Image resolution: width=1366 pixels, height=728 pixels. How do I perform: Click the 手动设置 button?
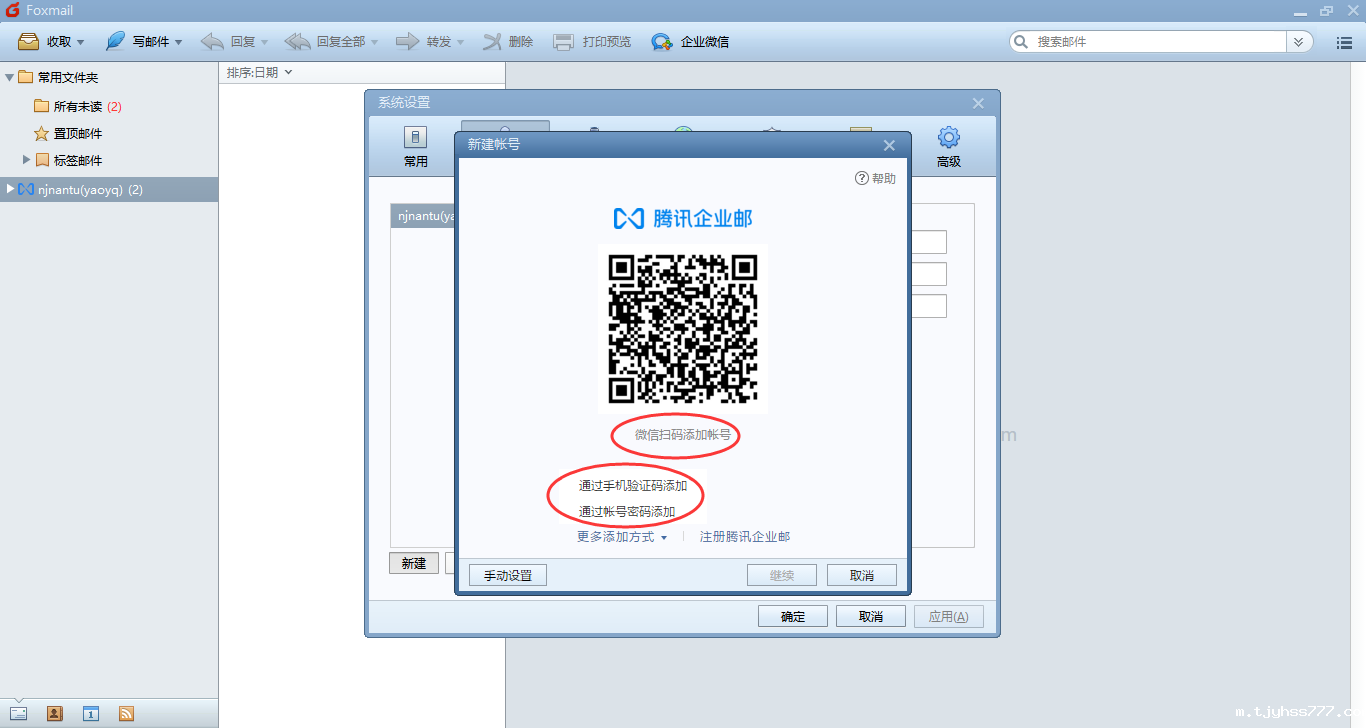[x=508, y=575]
